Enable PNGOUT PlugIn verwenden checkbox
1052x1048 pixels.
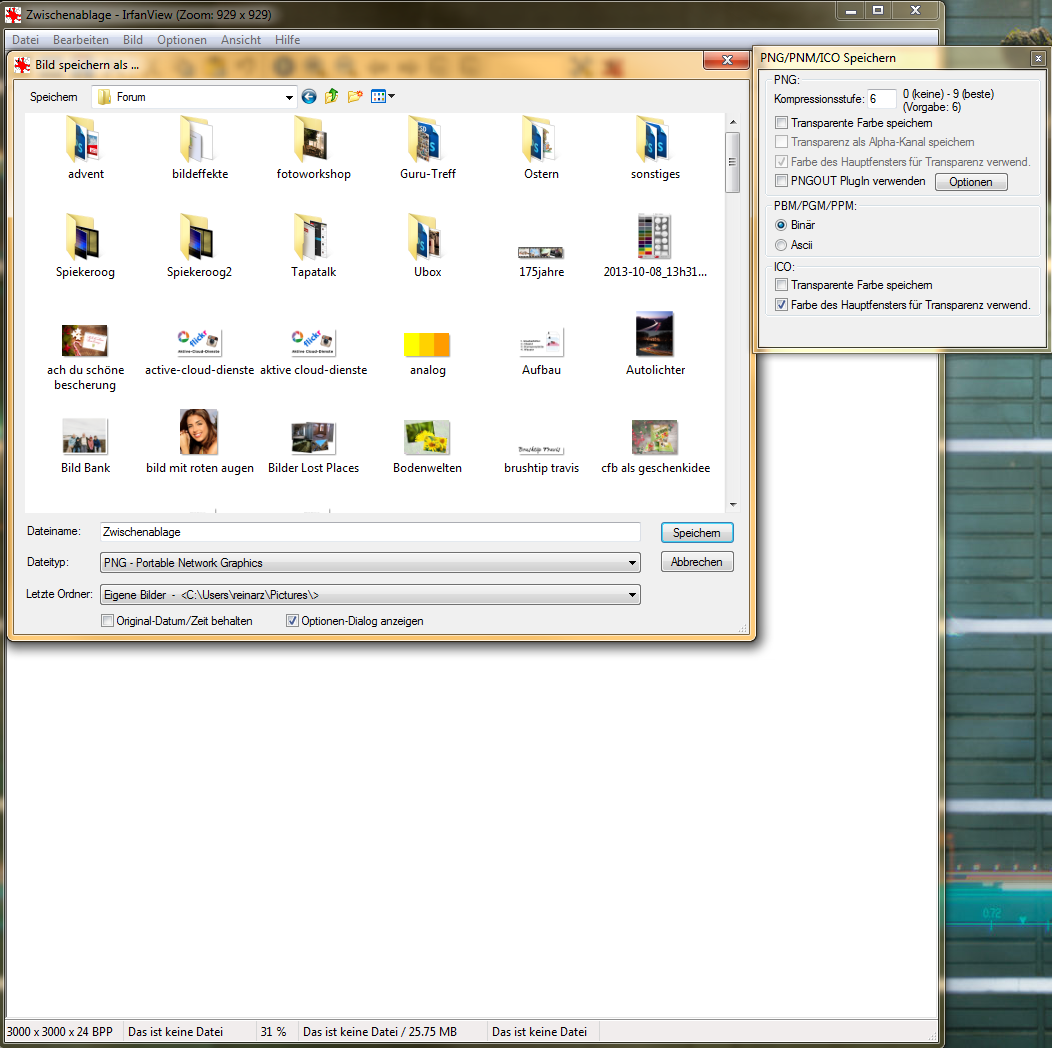click(782, 181)
